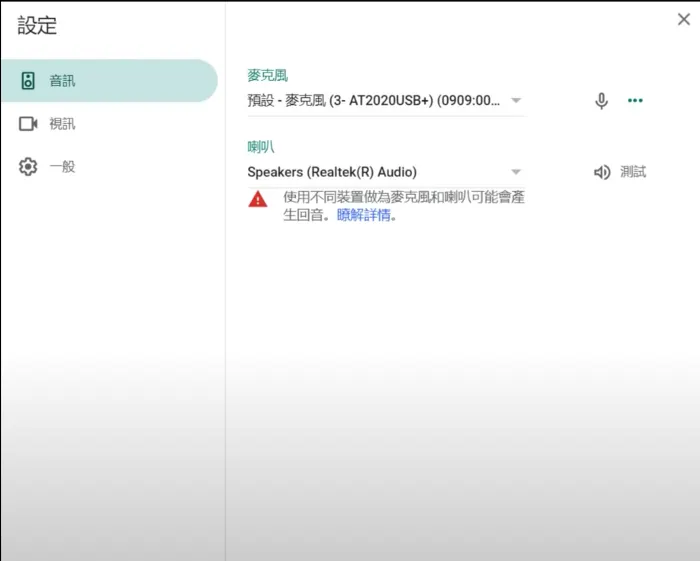The width and height of the screenshot is (700, 561).
Task: Click the microphone level icon
Action: [601, 101]
